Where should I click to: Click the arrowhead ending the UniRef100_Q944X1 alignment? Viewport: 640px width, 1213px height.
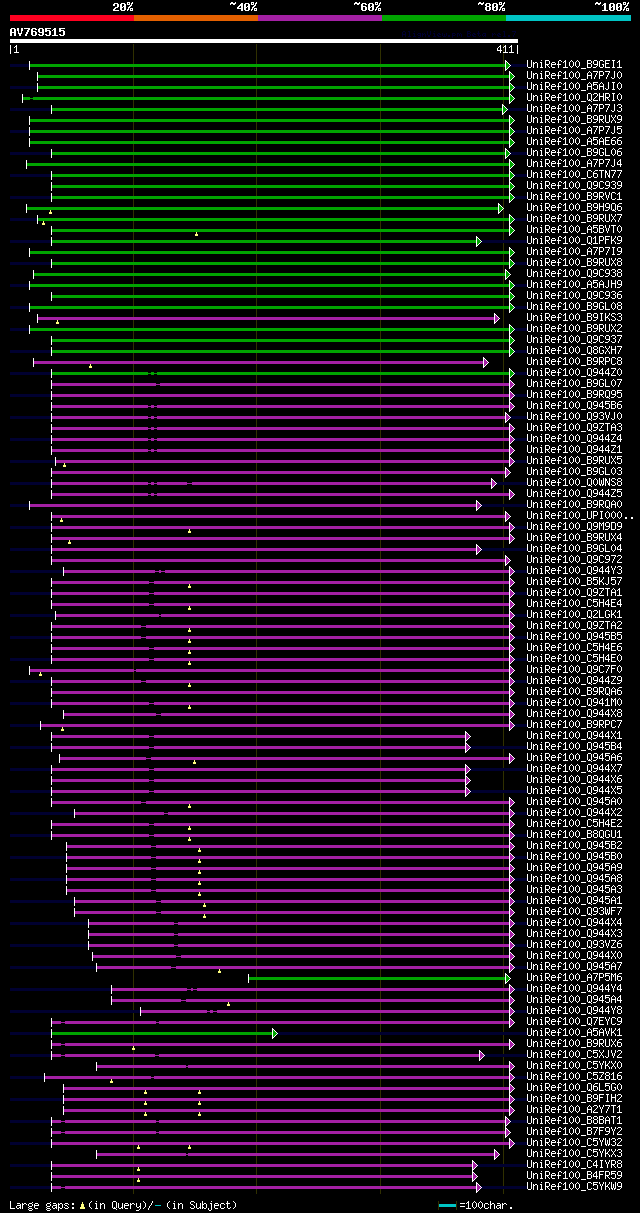coord(468,736)
